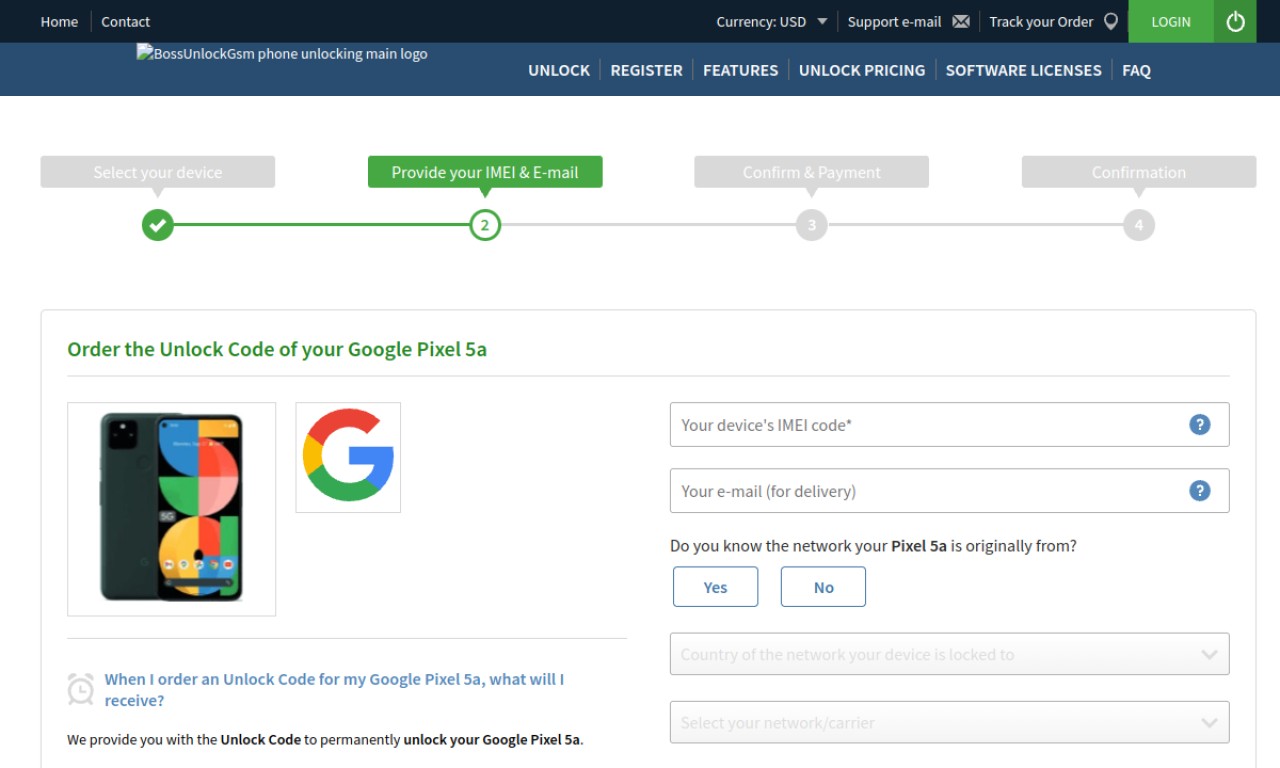Open the 'When I order an Unlock Code' question link
The width and height of the screenshot is (1280, 768).
[x=334, y=690]
